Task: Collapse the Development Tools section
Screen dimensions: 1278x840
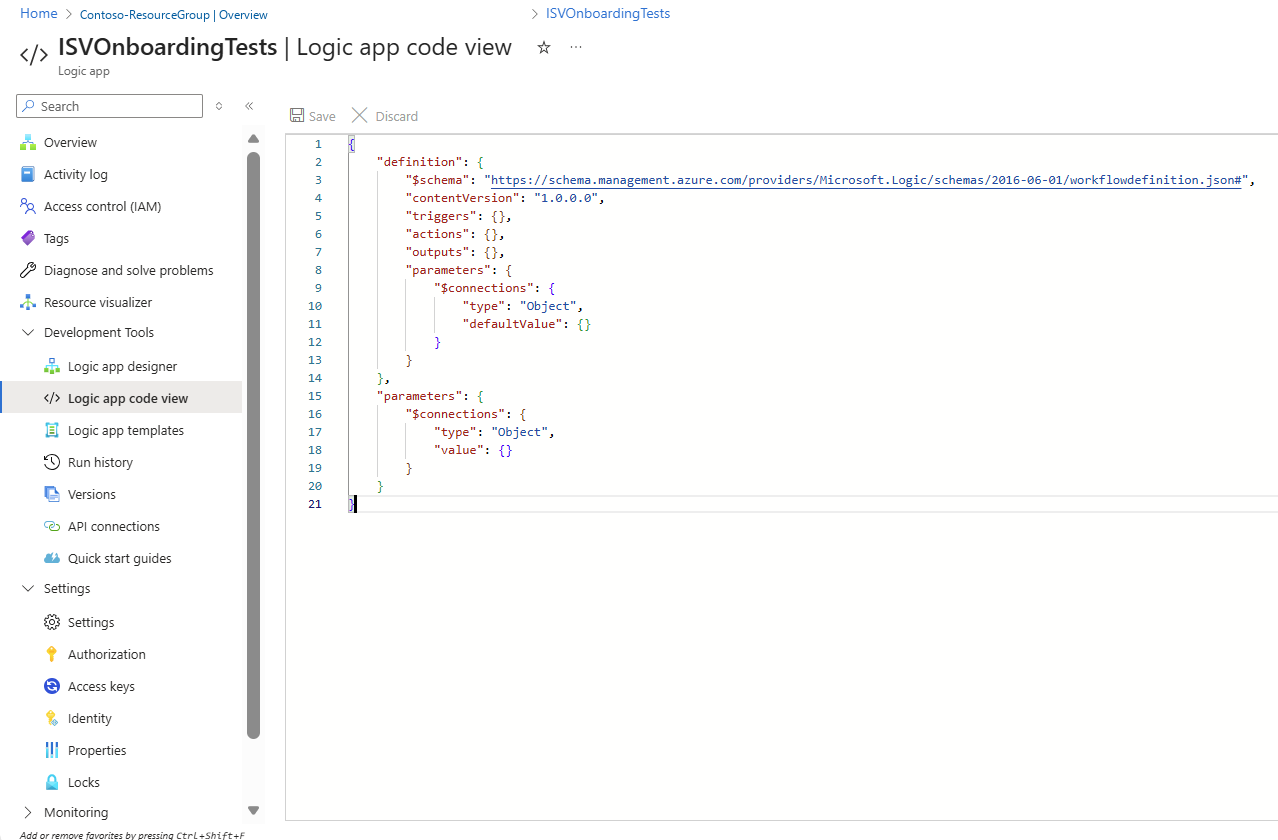Action: click(x=28, y=332)
